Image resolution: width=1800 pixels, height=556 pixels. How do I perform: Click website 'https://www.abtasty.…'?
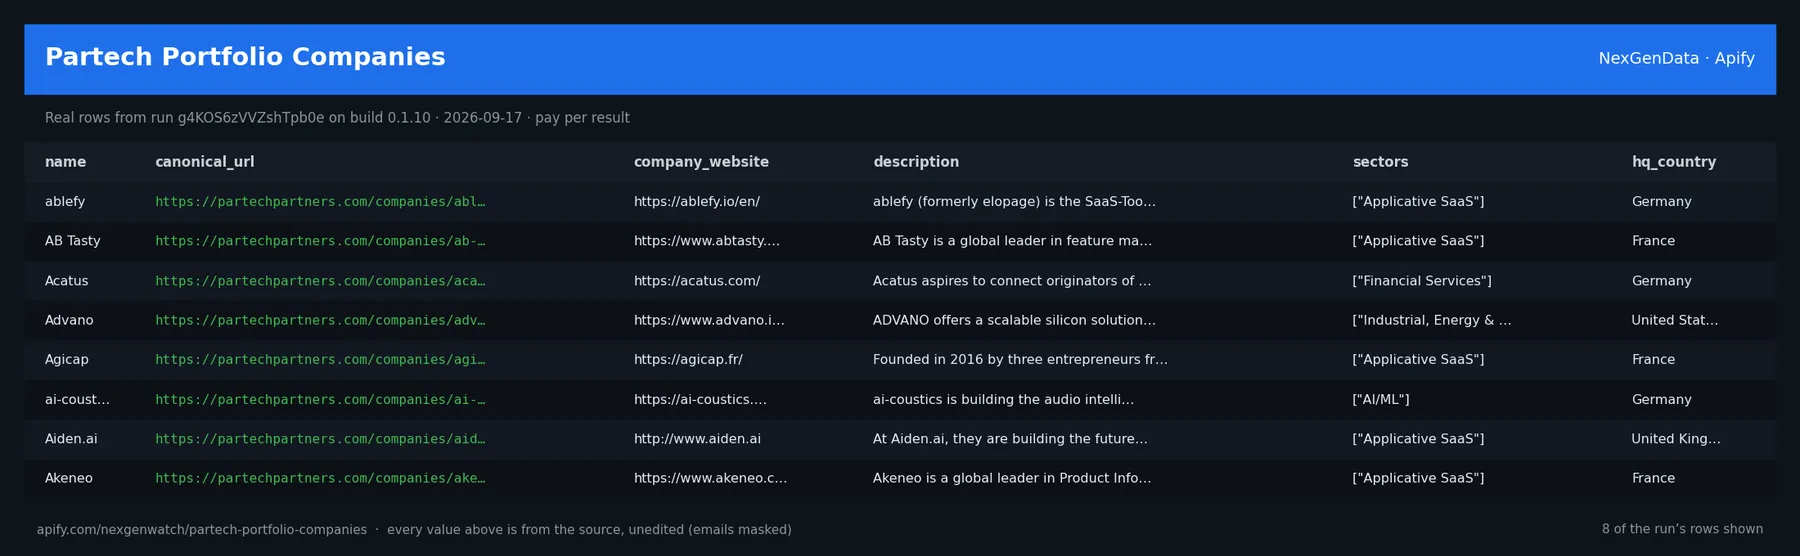coord(707,241)
